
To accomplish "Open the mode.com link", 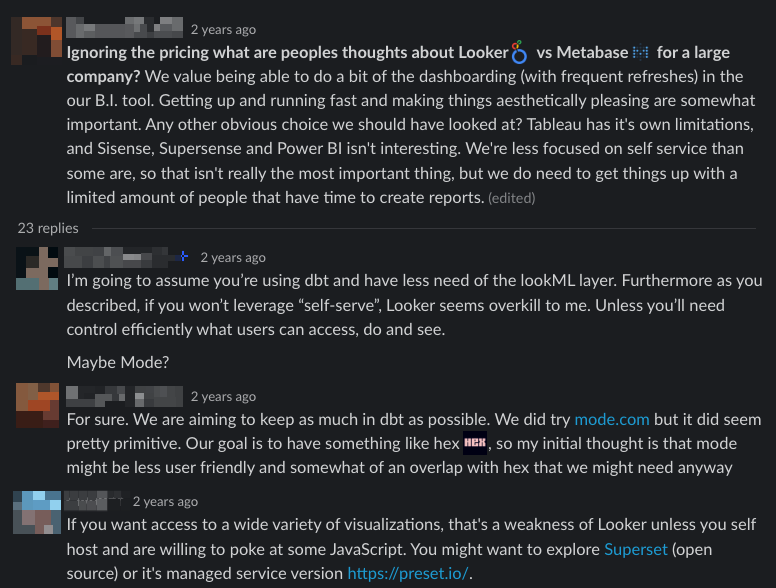I will 612,420.
